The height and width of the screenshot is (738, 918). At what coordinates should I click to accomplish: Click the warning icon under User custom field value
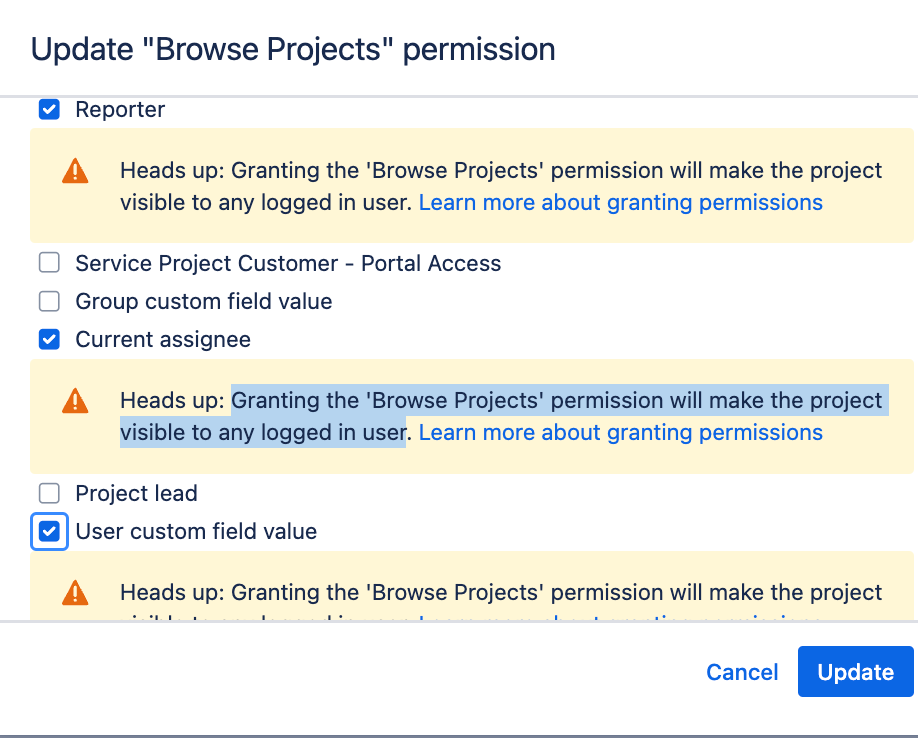75,593
